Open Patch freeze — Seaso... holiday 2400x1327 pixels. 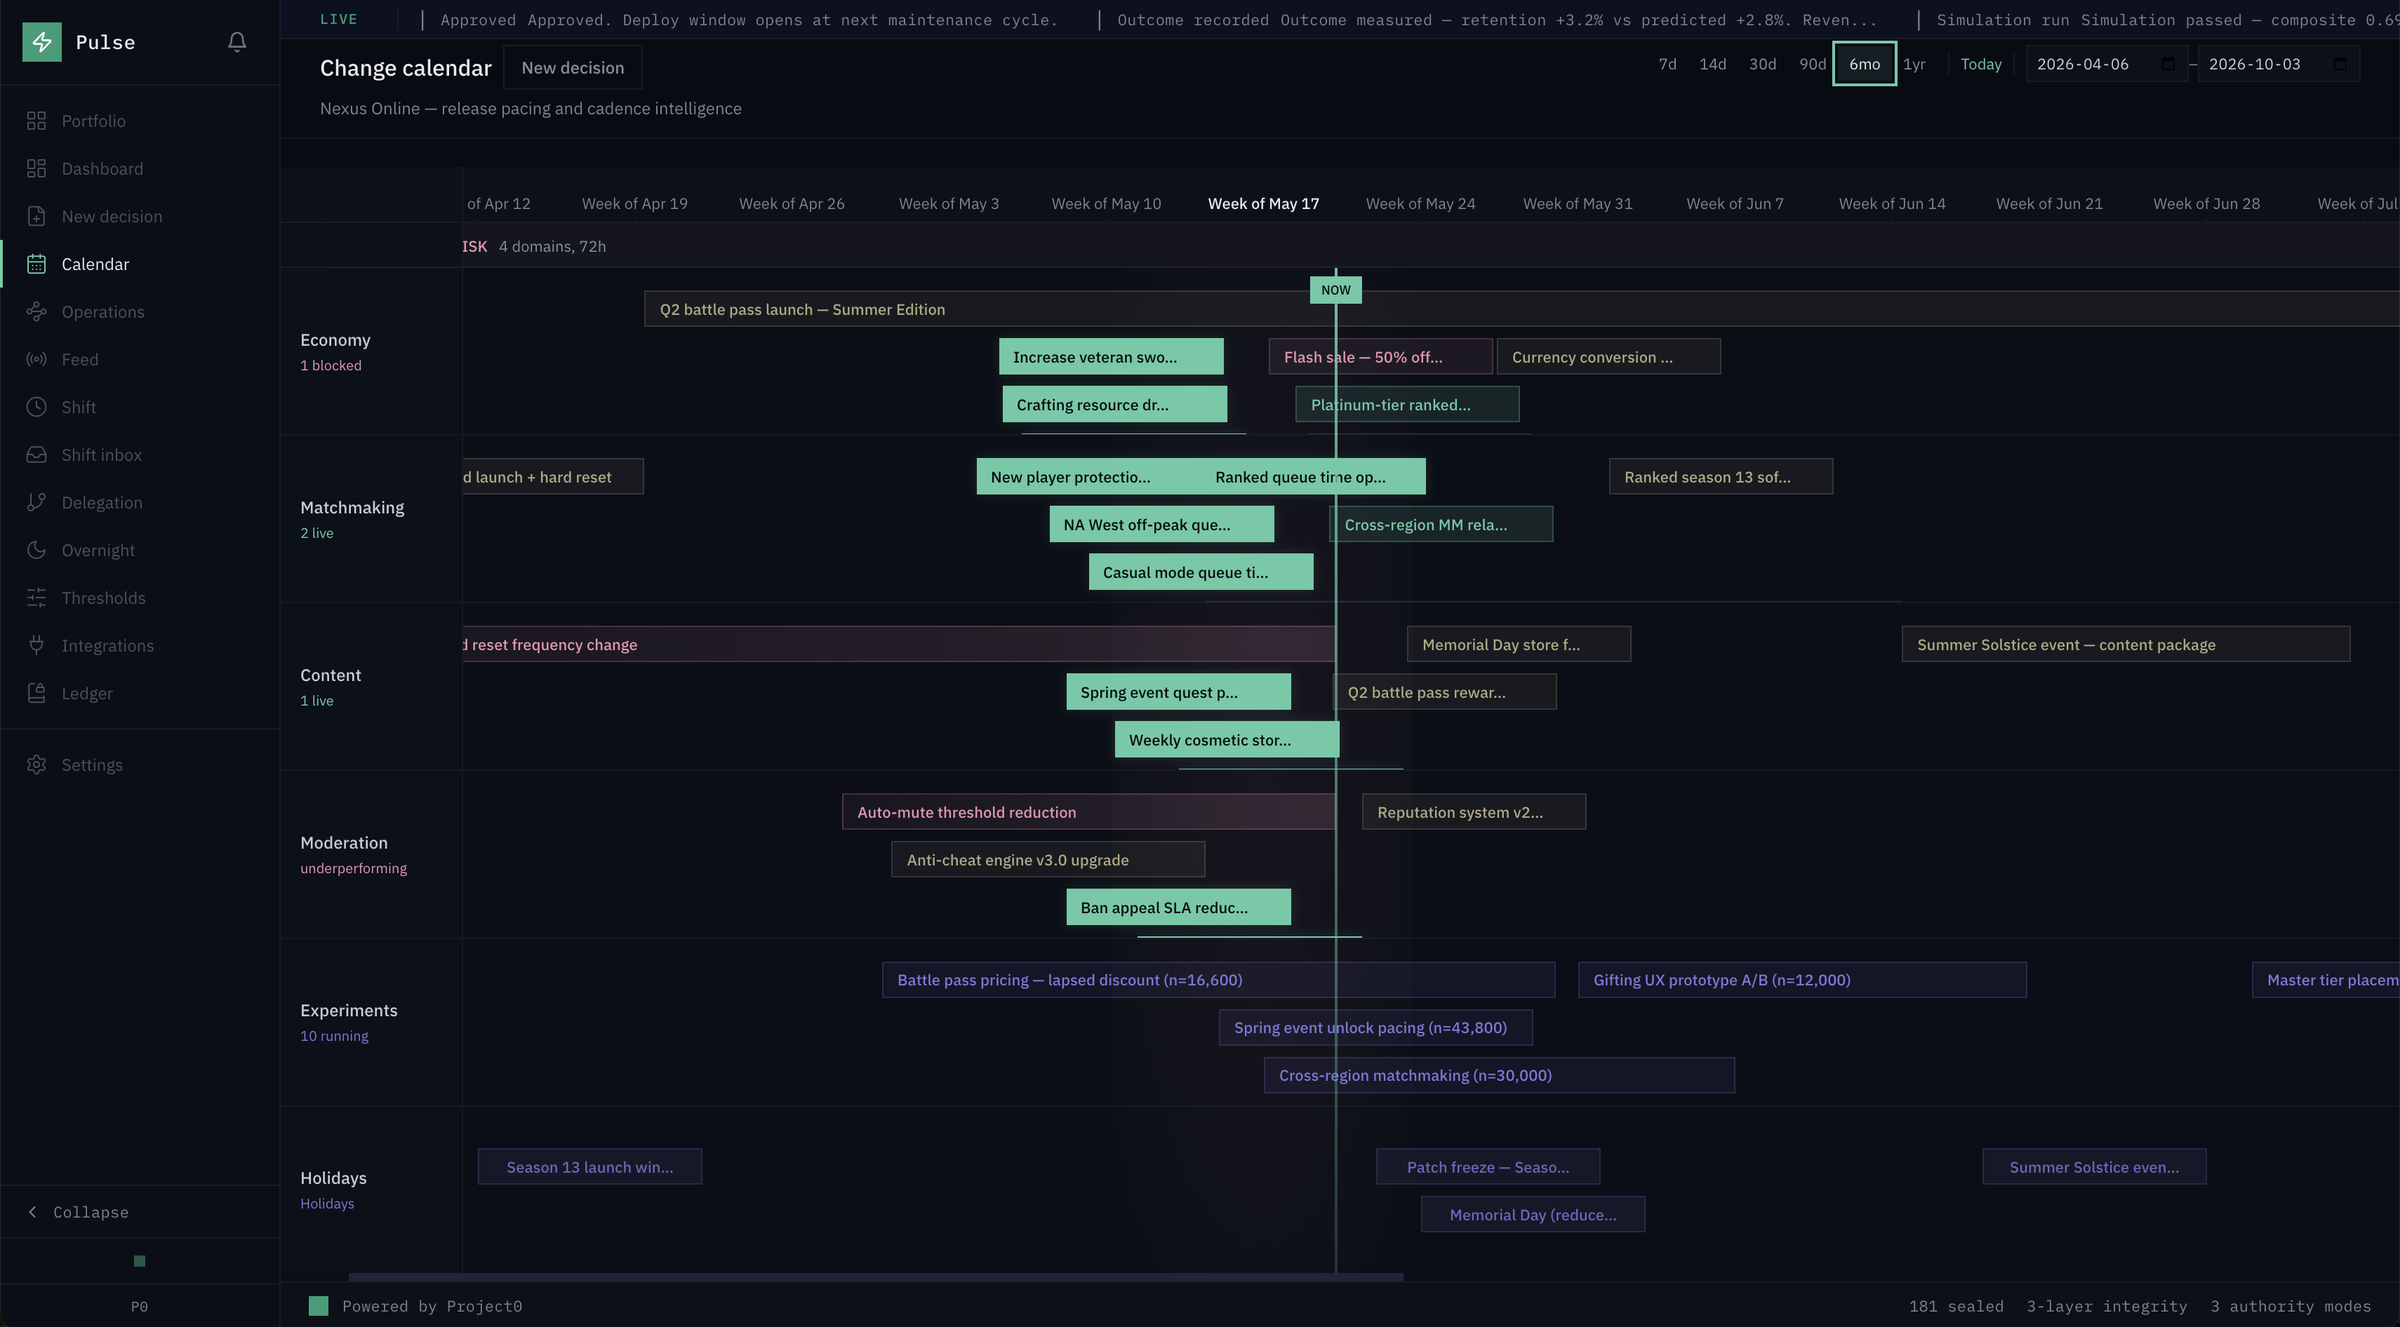(1488, 1167)
